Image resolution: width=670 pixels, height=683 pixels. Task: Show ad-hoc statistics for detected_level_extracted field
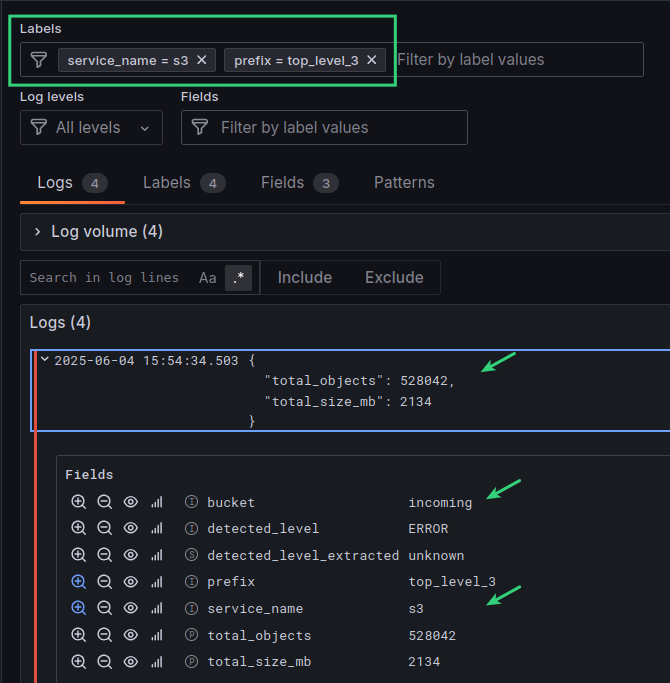tap(157, 555)
